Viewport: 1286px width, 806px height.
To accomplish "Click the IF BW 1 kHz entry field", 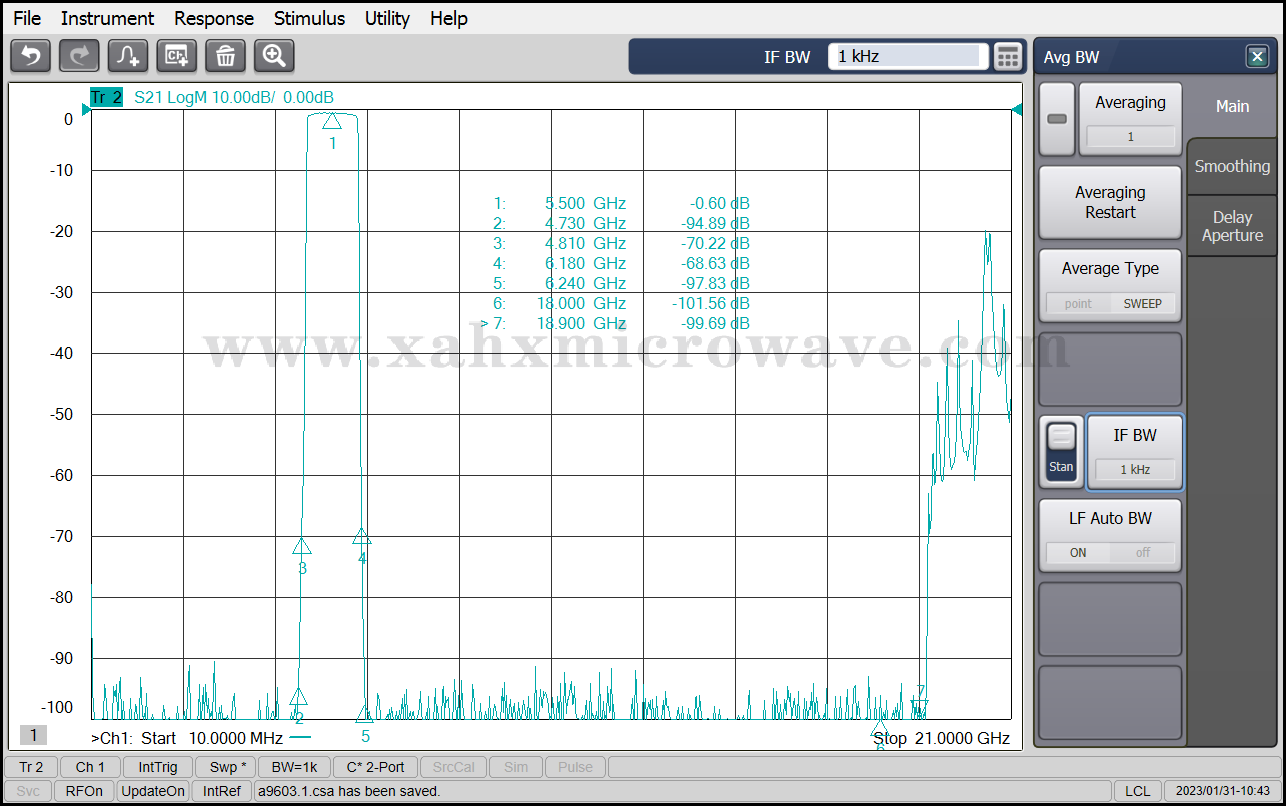I will point(907,57).
